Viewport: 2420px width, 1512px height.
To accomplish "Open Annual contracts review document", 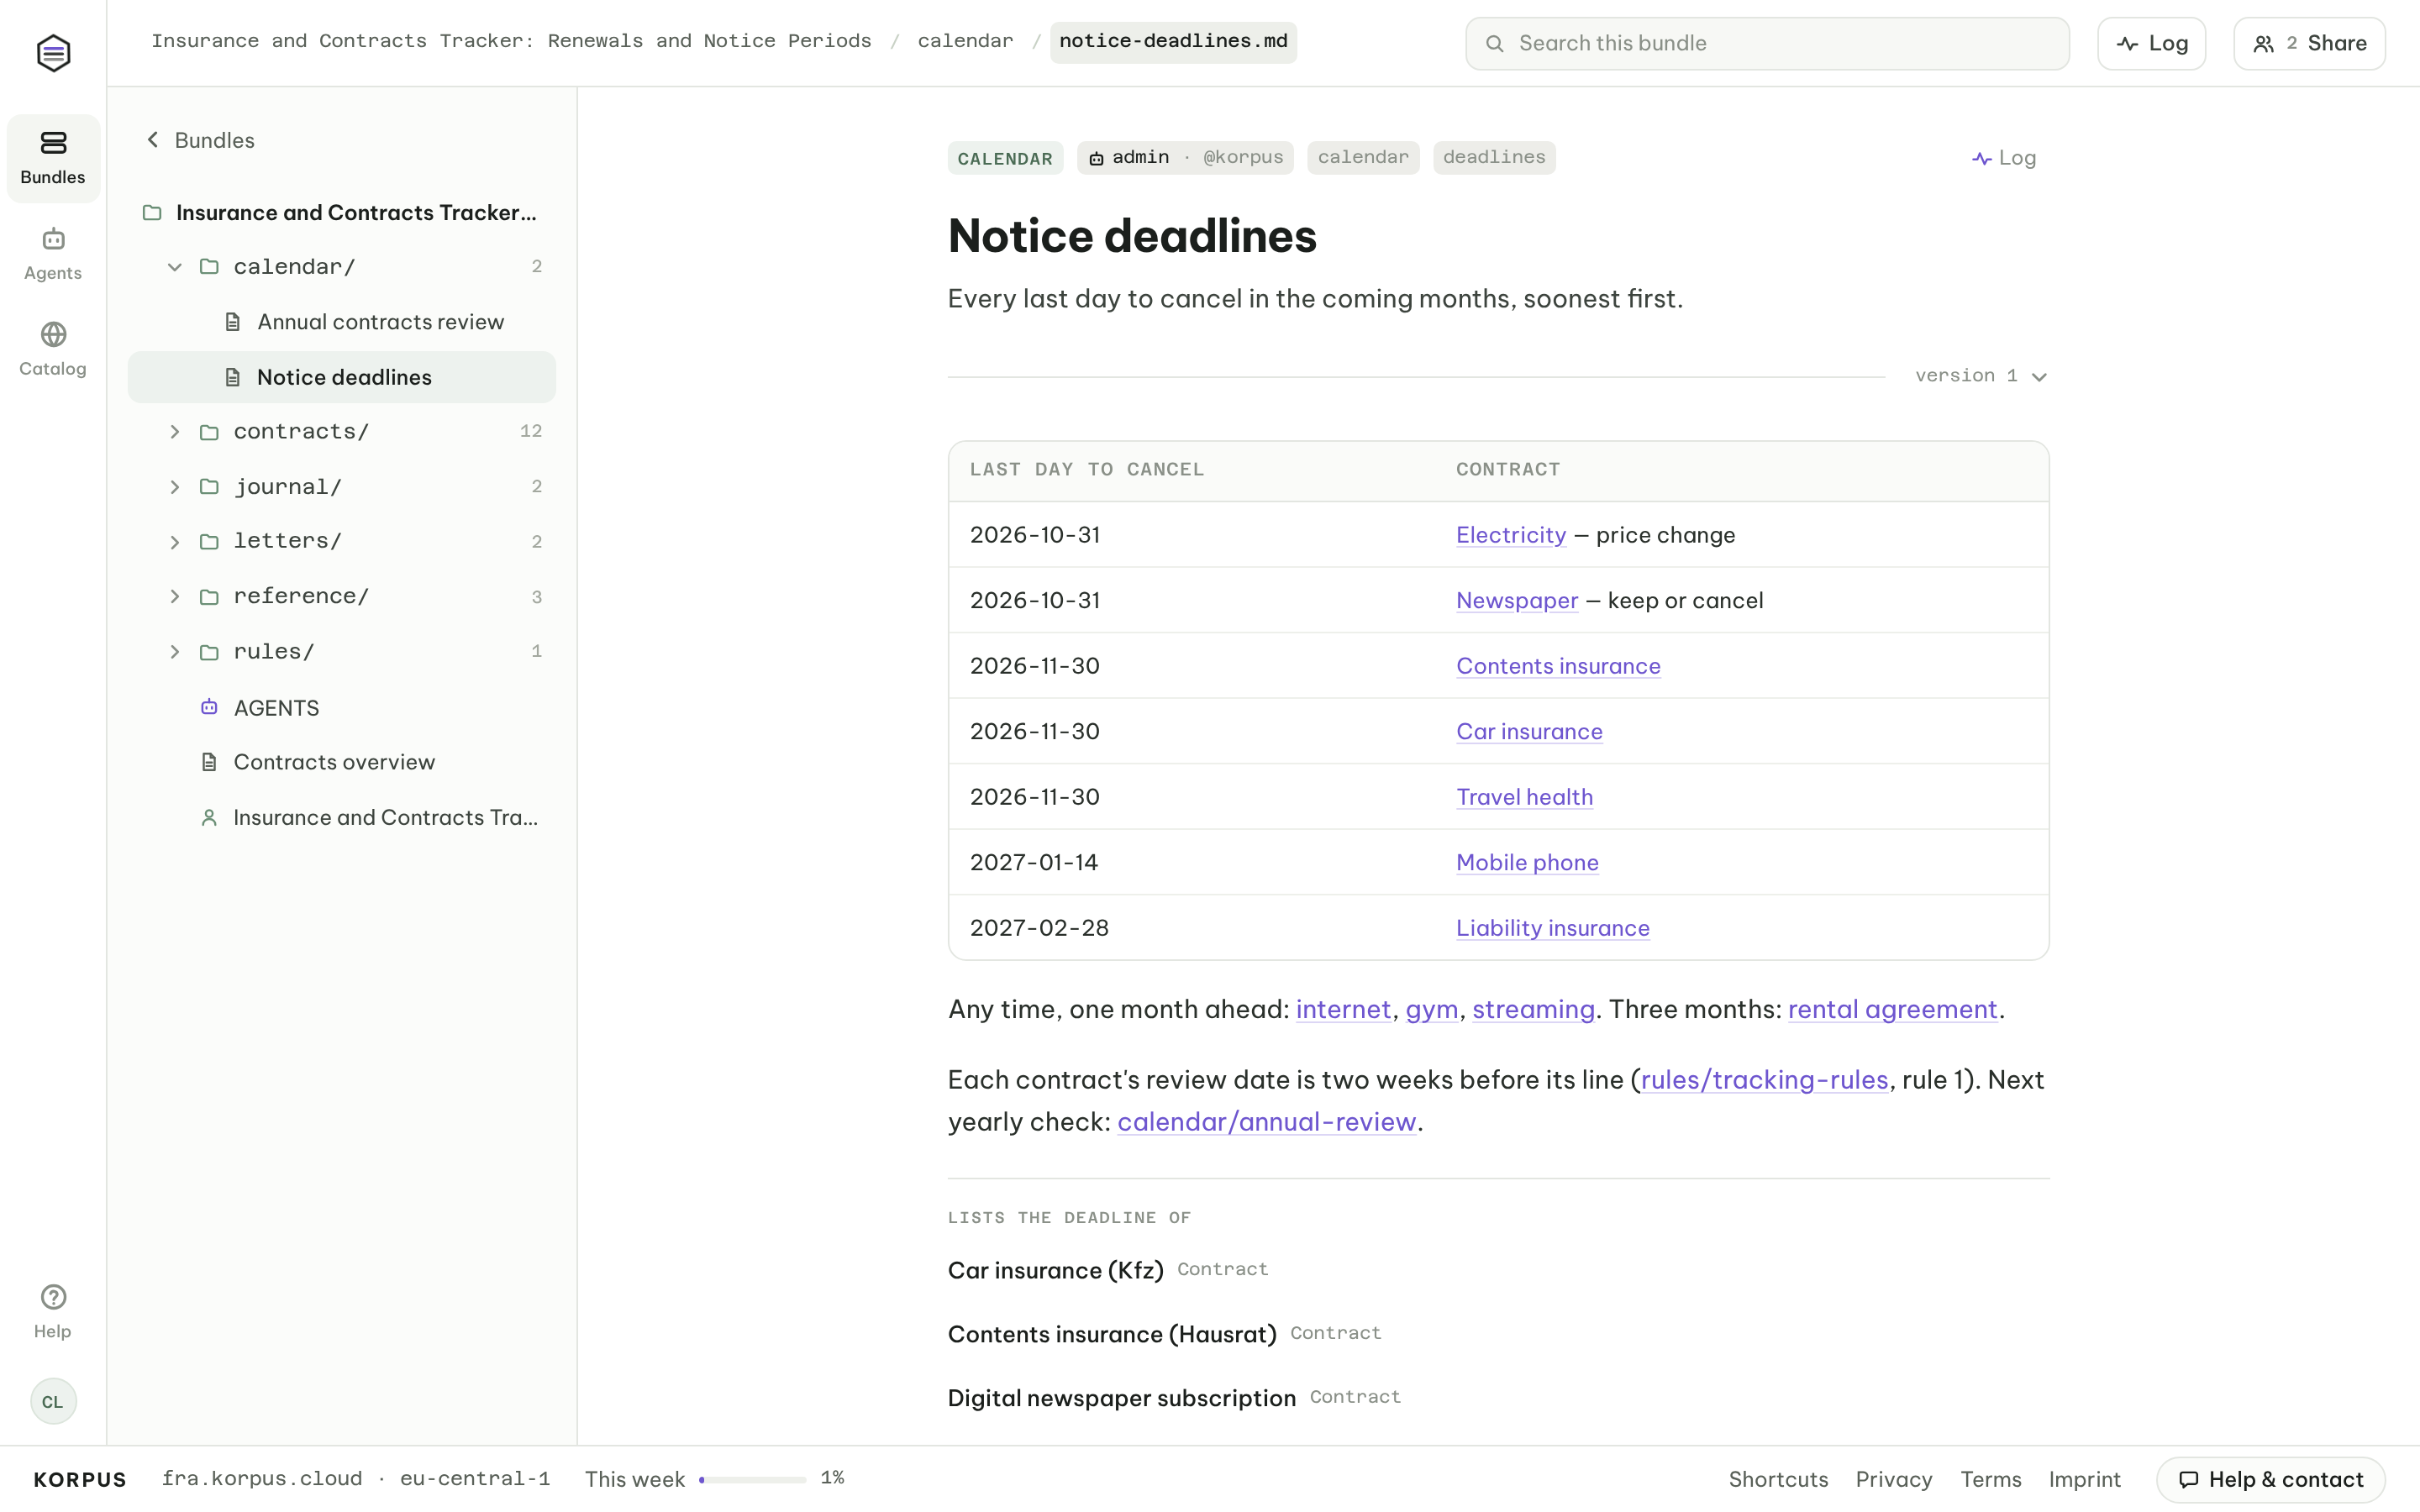I will pyautogui.click(x=341, y=322).
